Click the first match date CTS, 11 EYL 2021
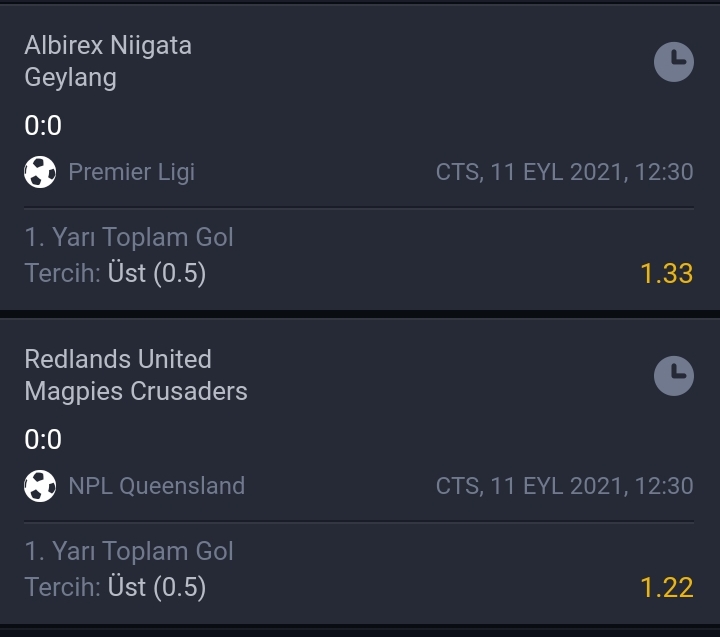 click(529, 172)
